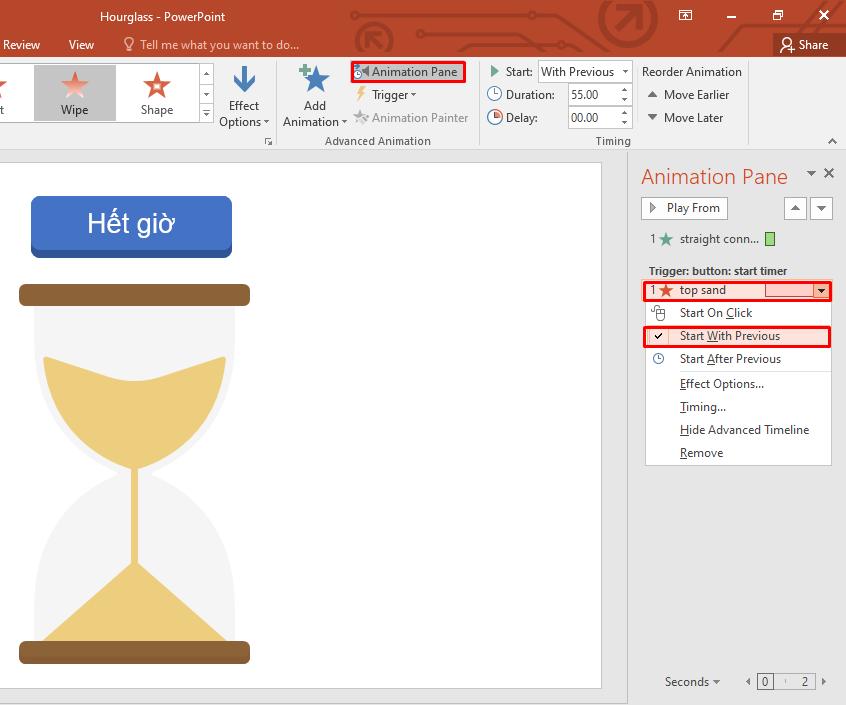Select Start On Click option

tap(716, 313)
